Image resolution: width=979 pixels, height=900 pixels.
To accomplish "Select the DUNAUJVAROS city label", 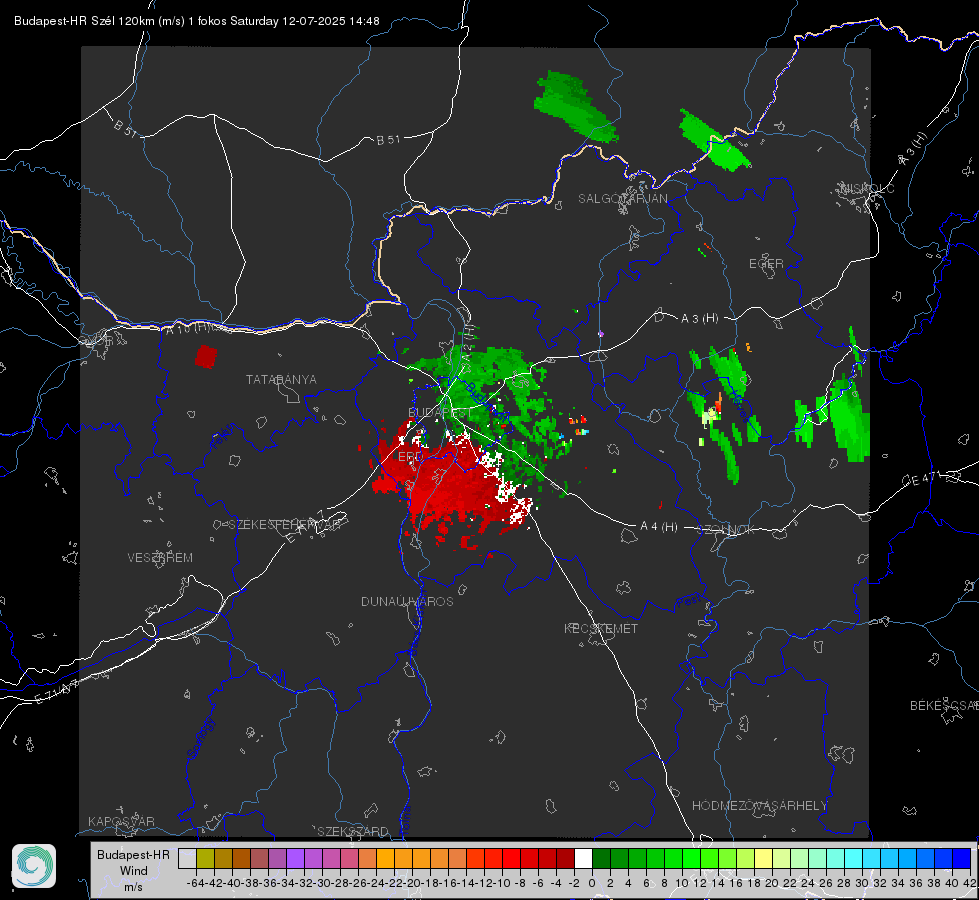I will 407,601.
